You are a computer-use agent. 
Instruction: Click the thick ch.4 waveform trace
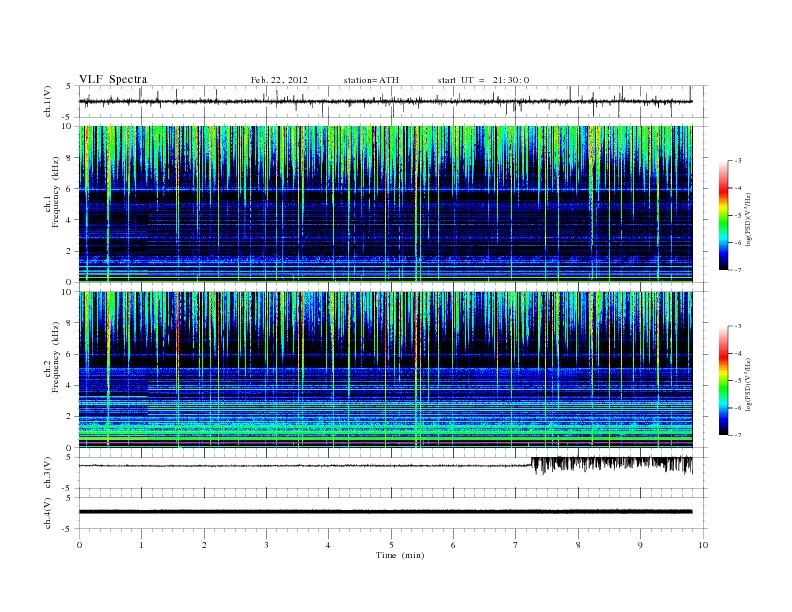[385, 512]
